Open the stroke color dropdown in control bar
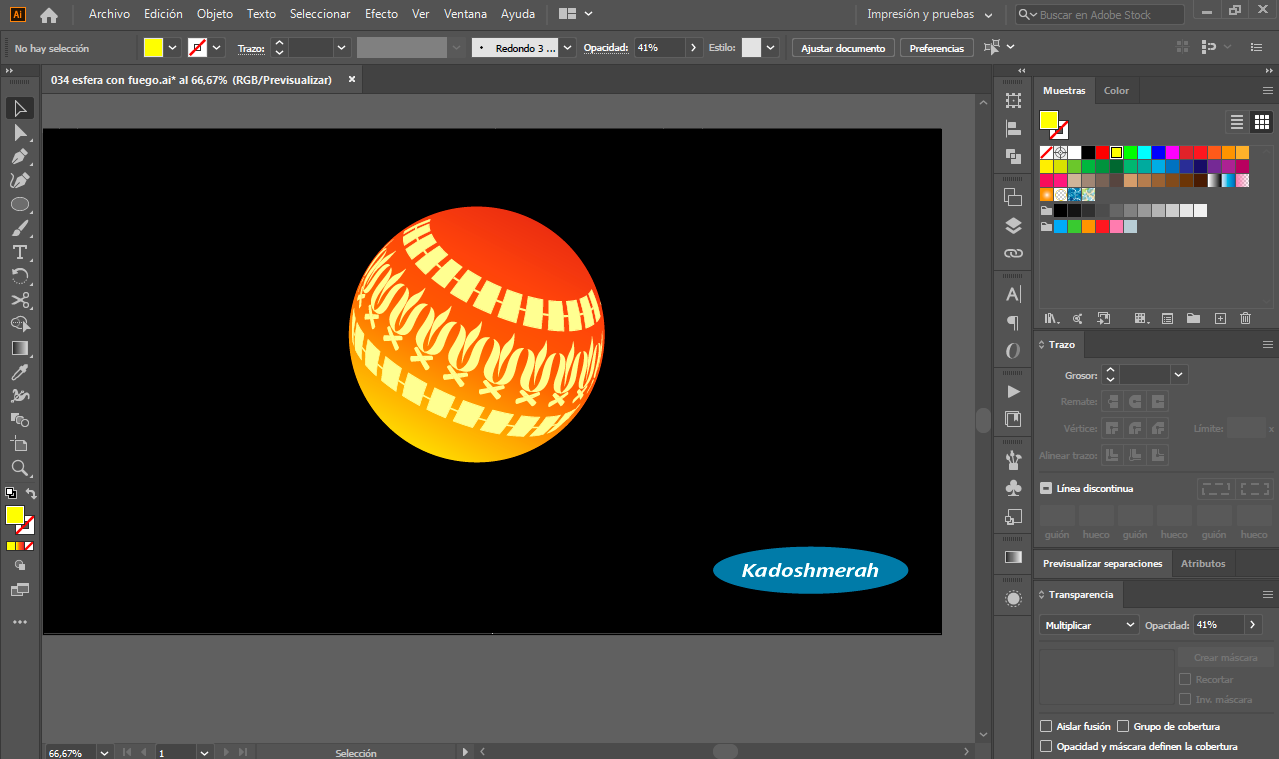1279x759 pixels. [x=217, y=48]
